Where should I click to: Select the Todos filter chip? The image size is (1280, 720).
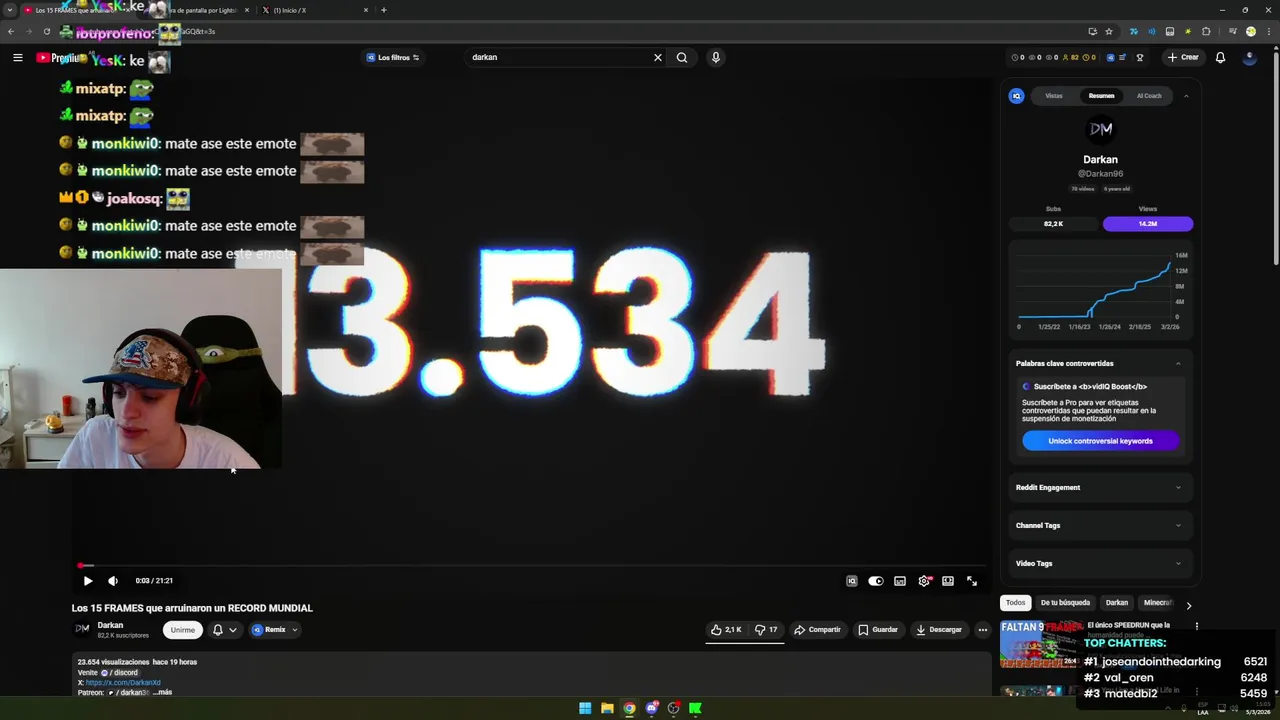[x=1015, y=603]
